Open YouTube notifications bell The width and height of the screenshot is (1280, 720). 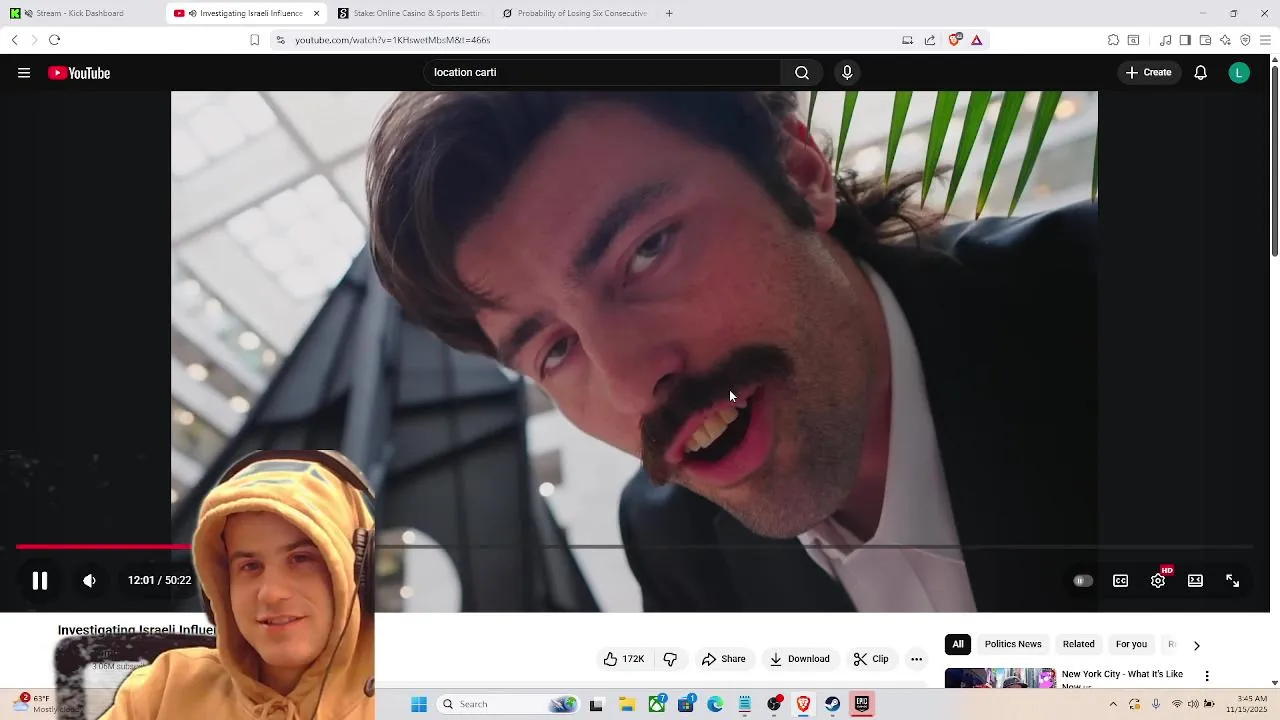pyautogui.click(x=1201, y=73)
